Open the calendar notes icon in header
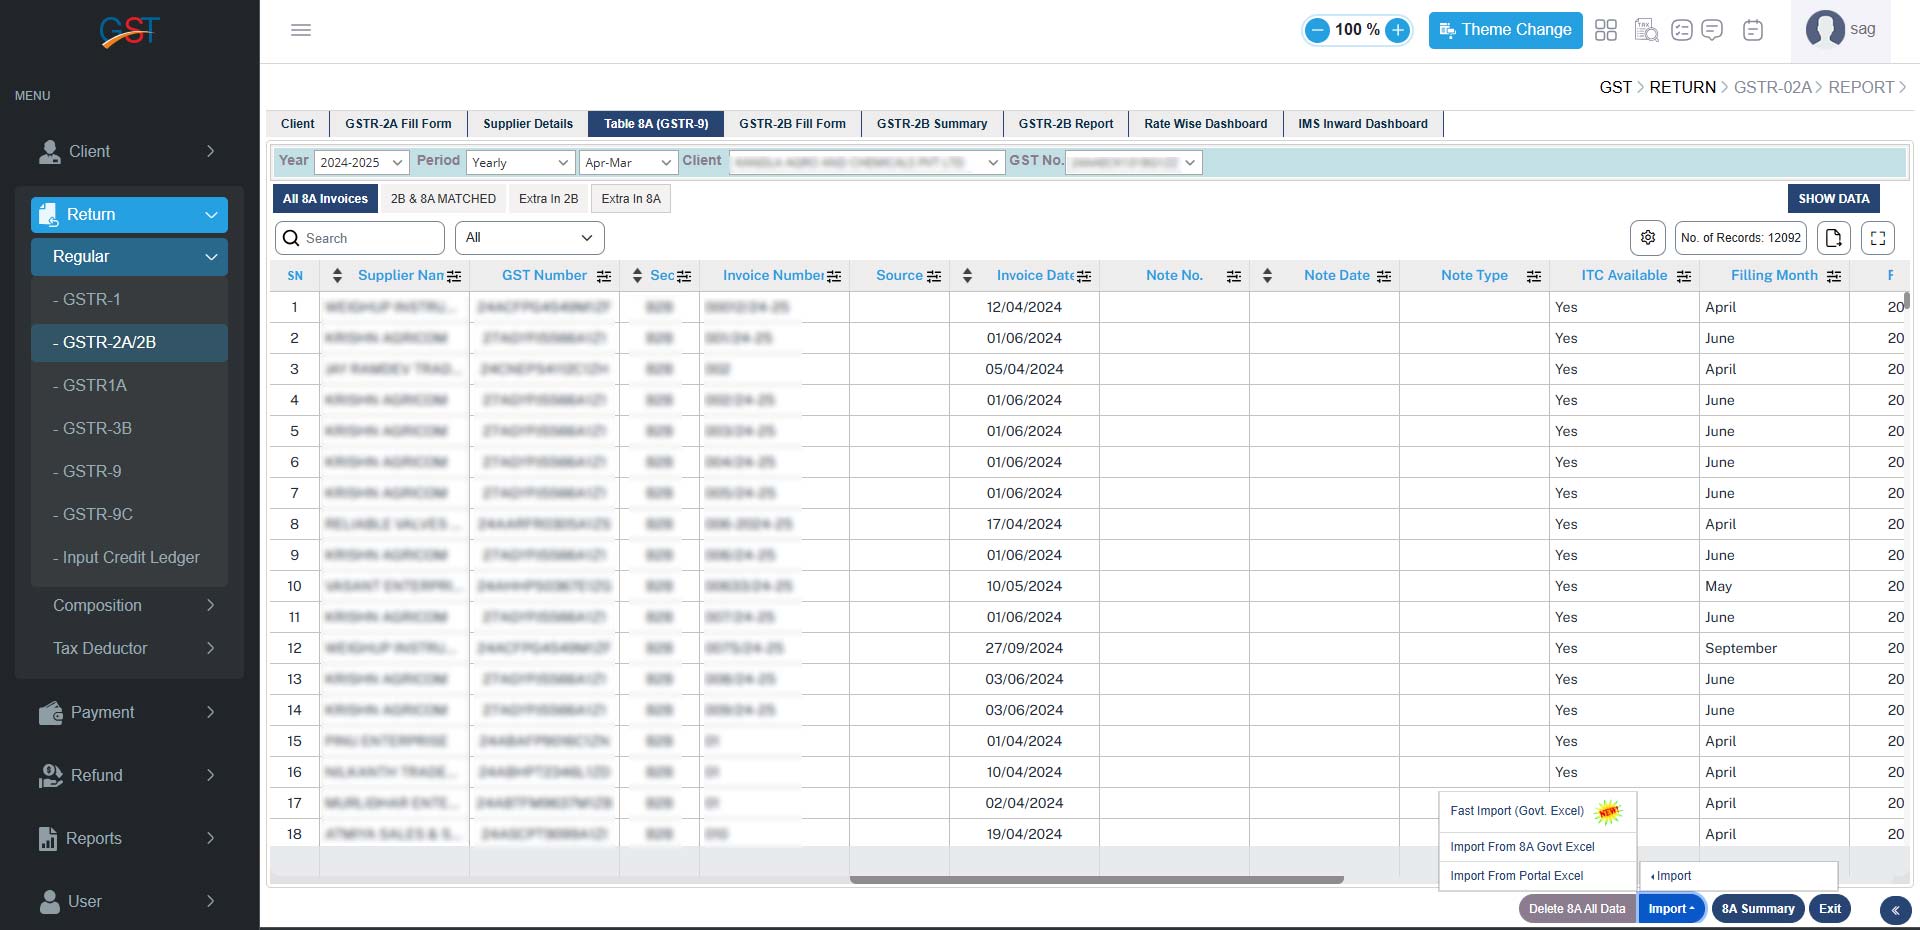Image resolution: width=1920 pixels, height=930 pixels. coord(1752,30)
